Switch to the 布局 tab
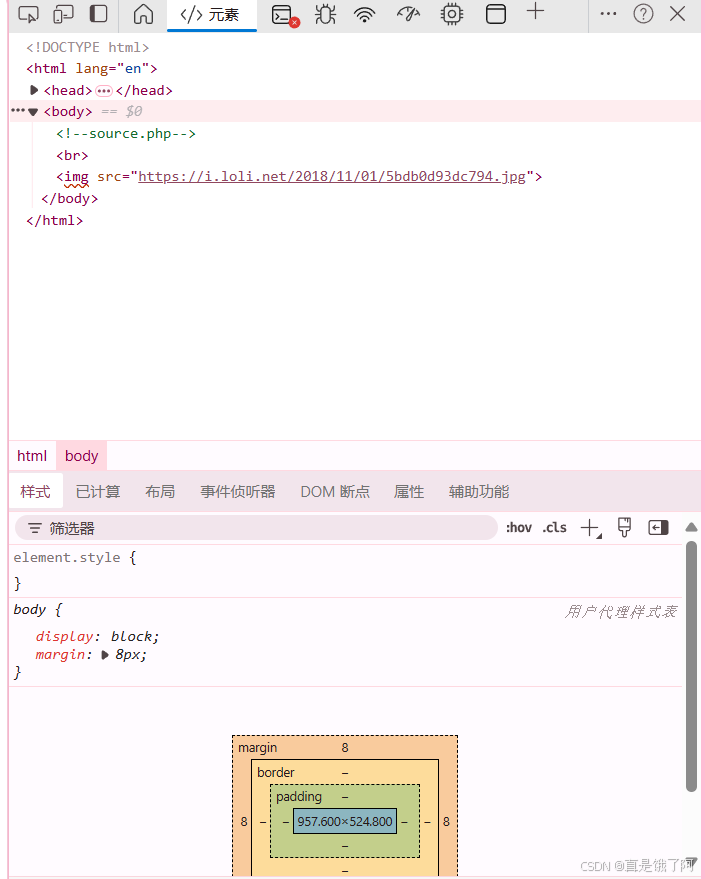705x879 pixels. 160,491
